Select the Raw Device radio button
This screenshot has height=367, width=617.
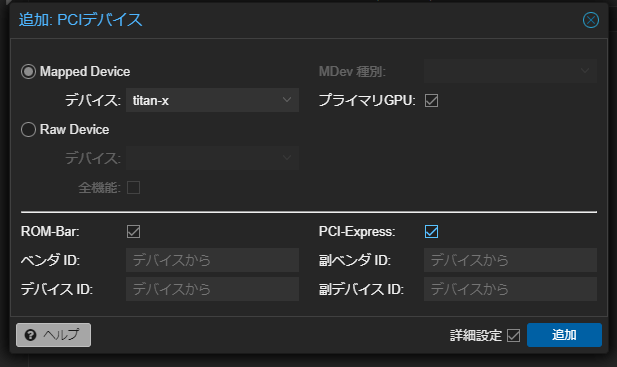[28, 129]
